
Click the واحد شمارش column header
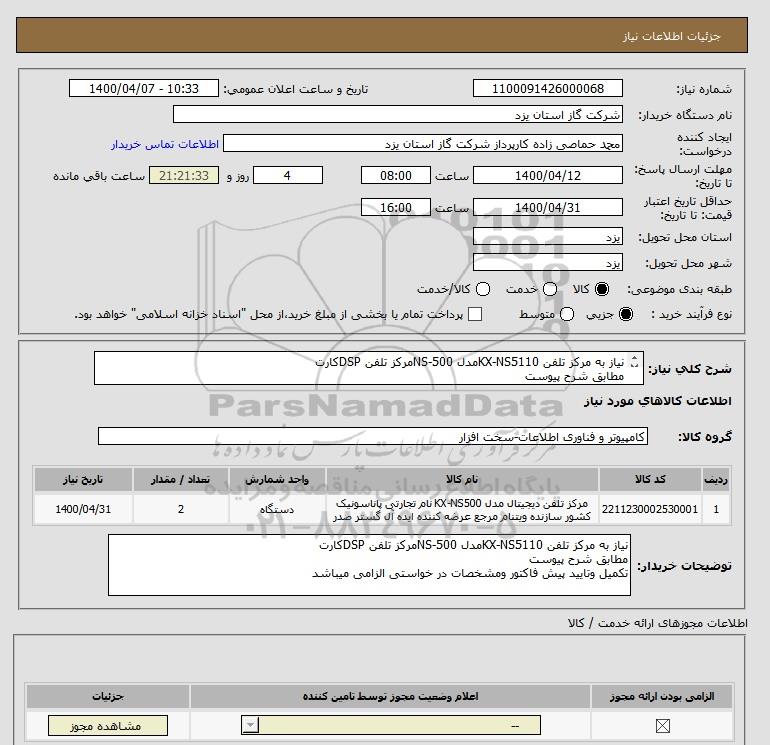pyautogui.click(x=277, y=479)
